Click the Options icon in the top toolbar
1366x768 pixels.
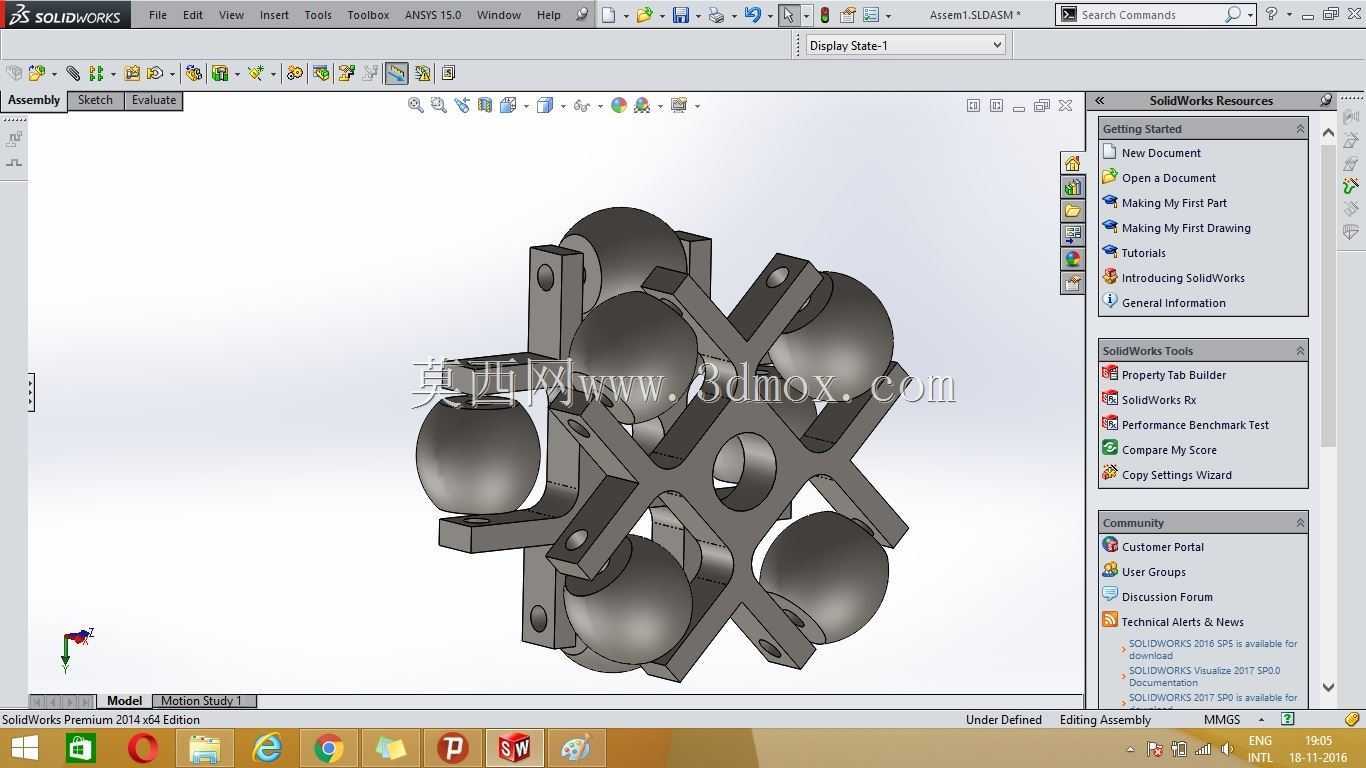pyautogui.click(x=871, y=15)
